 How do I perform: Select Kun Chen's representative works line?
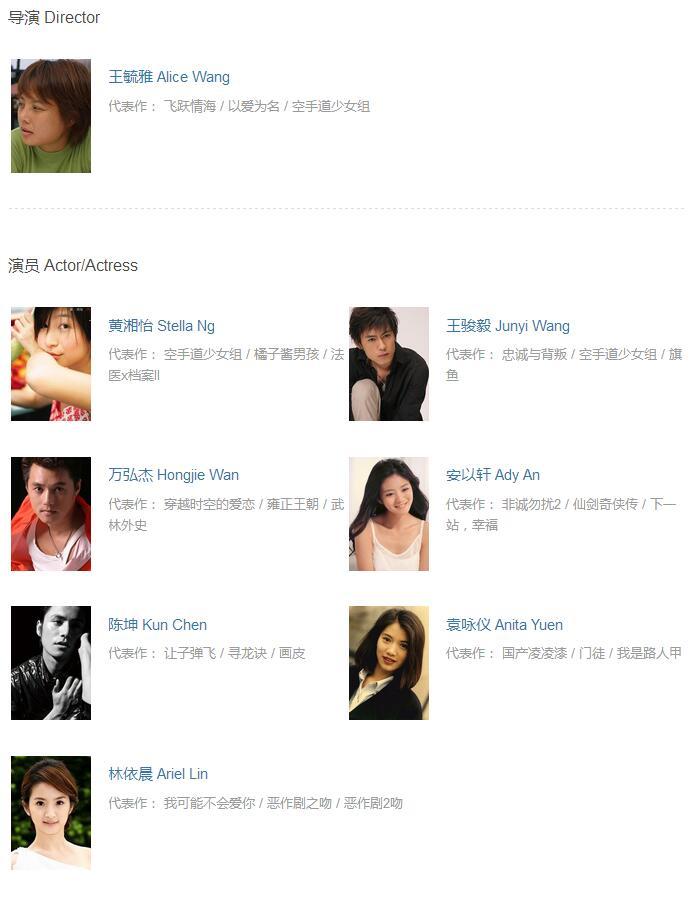[207, 653]
